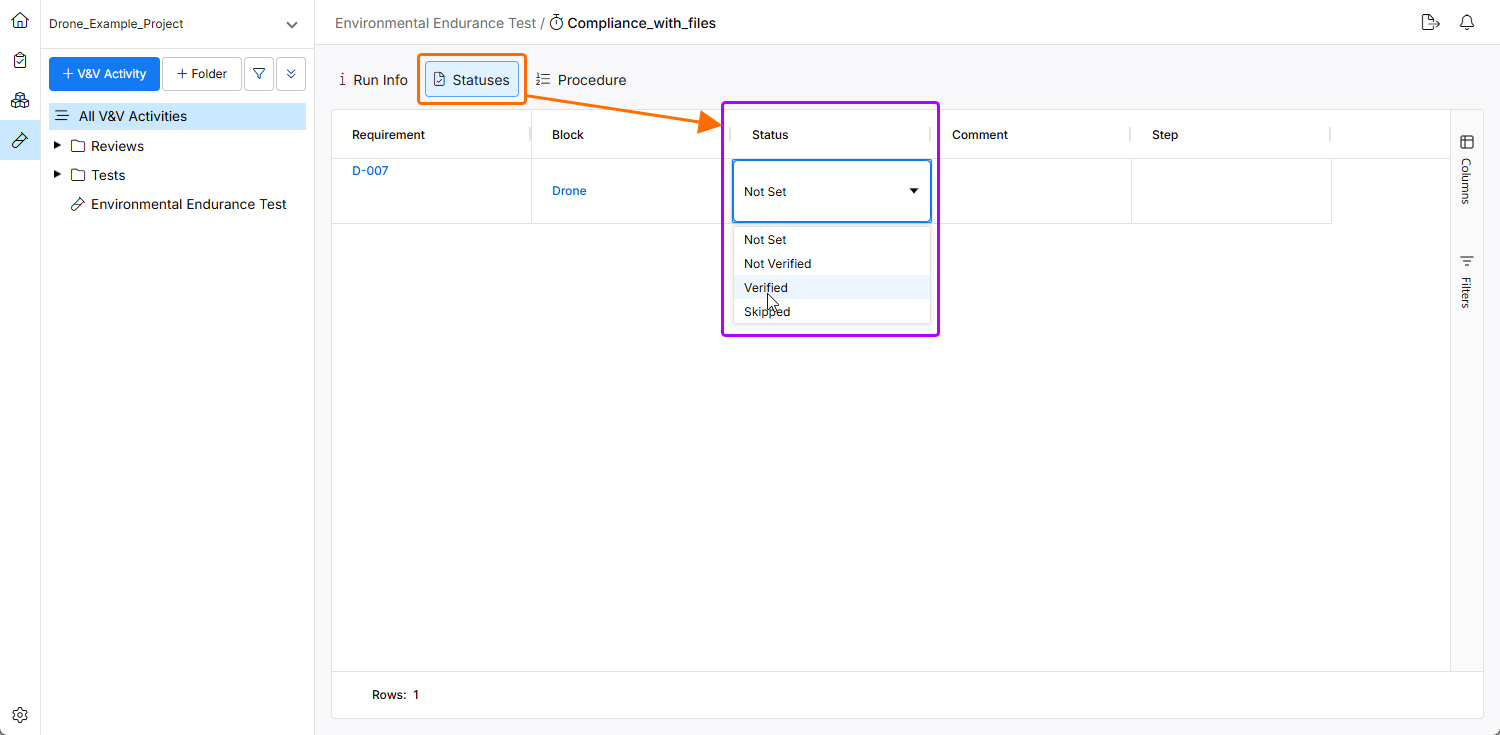Open the Not Set status dropdown
The width and height of the screenshot is (1500, 735).
tap(831, 191)
